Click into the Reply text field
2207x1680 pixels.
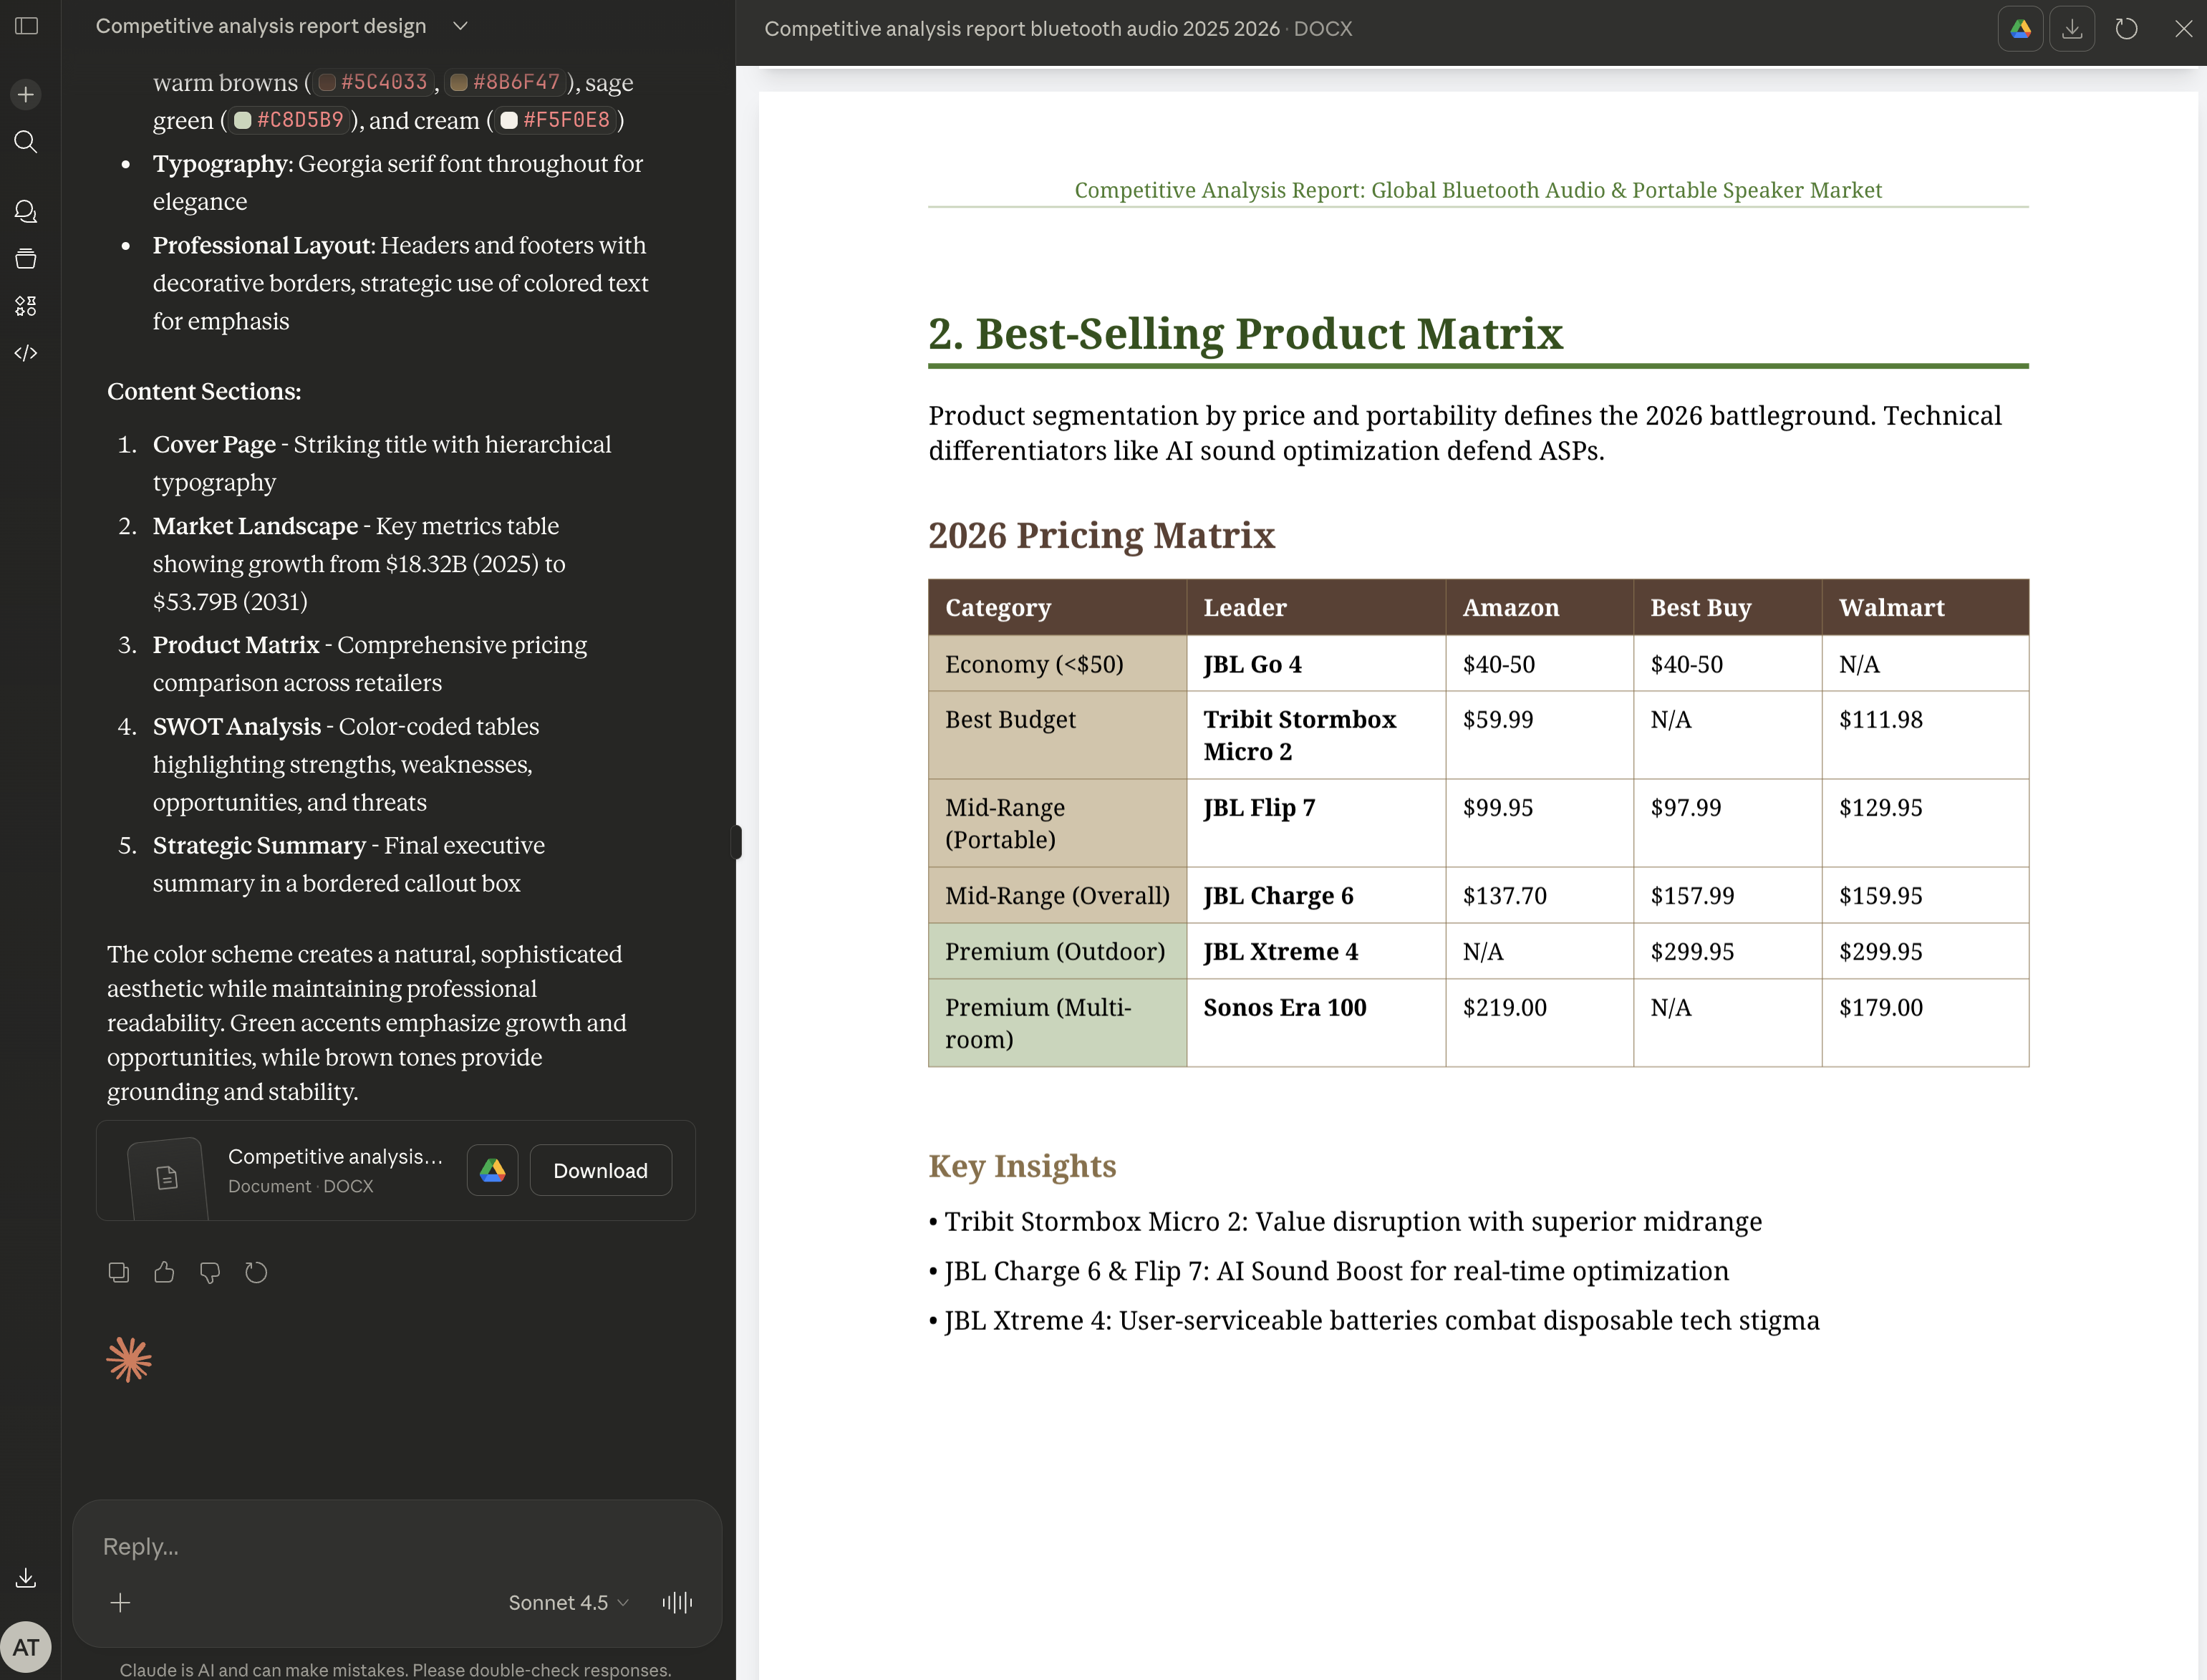(397, 1546)
